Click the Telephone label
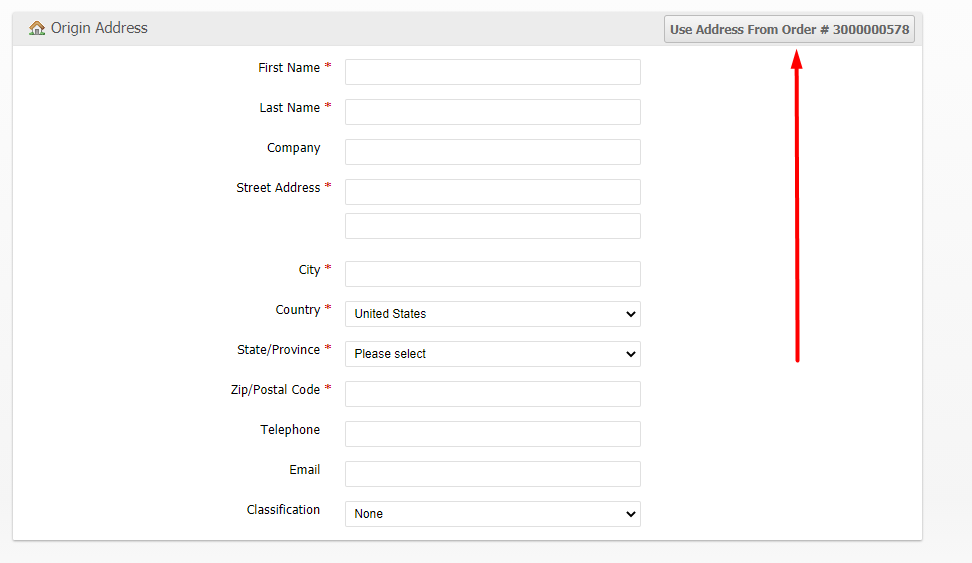The height and width of the screenshot is (563, 972). pyautogui.click(x=290, y=430)
